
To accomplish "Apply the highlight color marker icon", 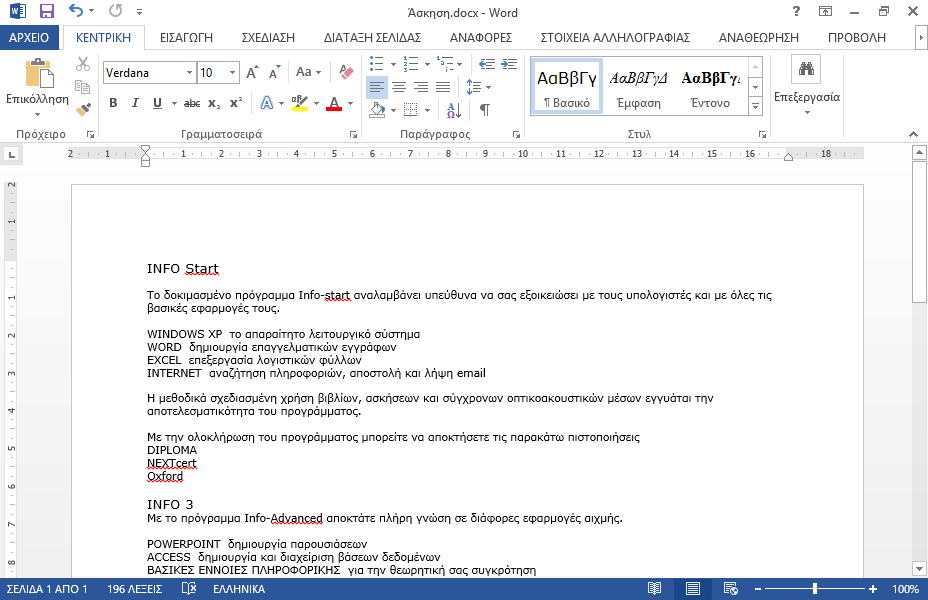I will [x=299, y=103].
